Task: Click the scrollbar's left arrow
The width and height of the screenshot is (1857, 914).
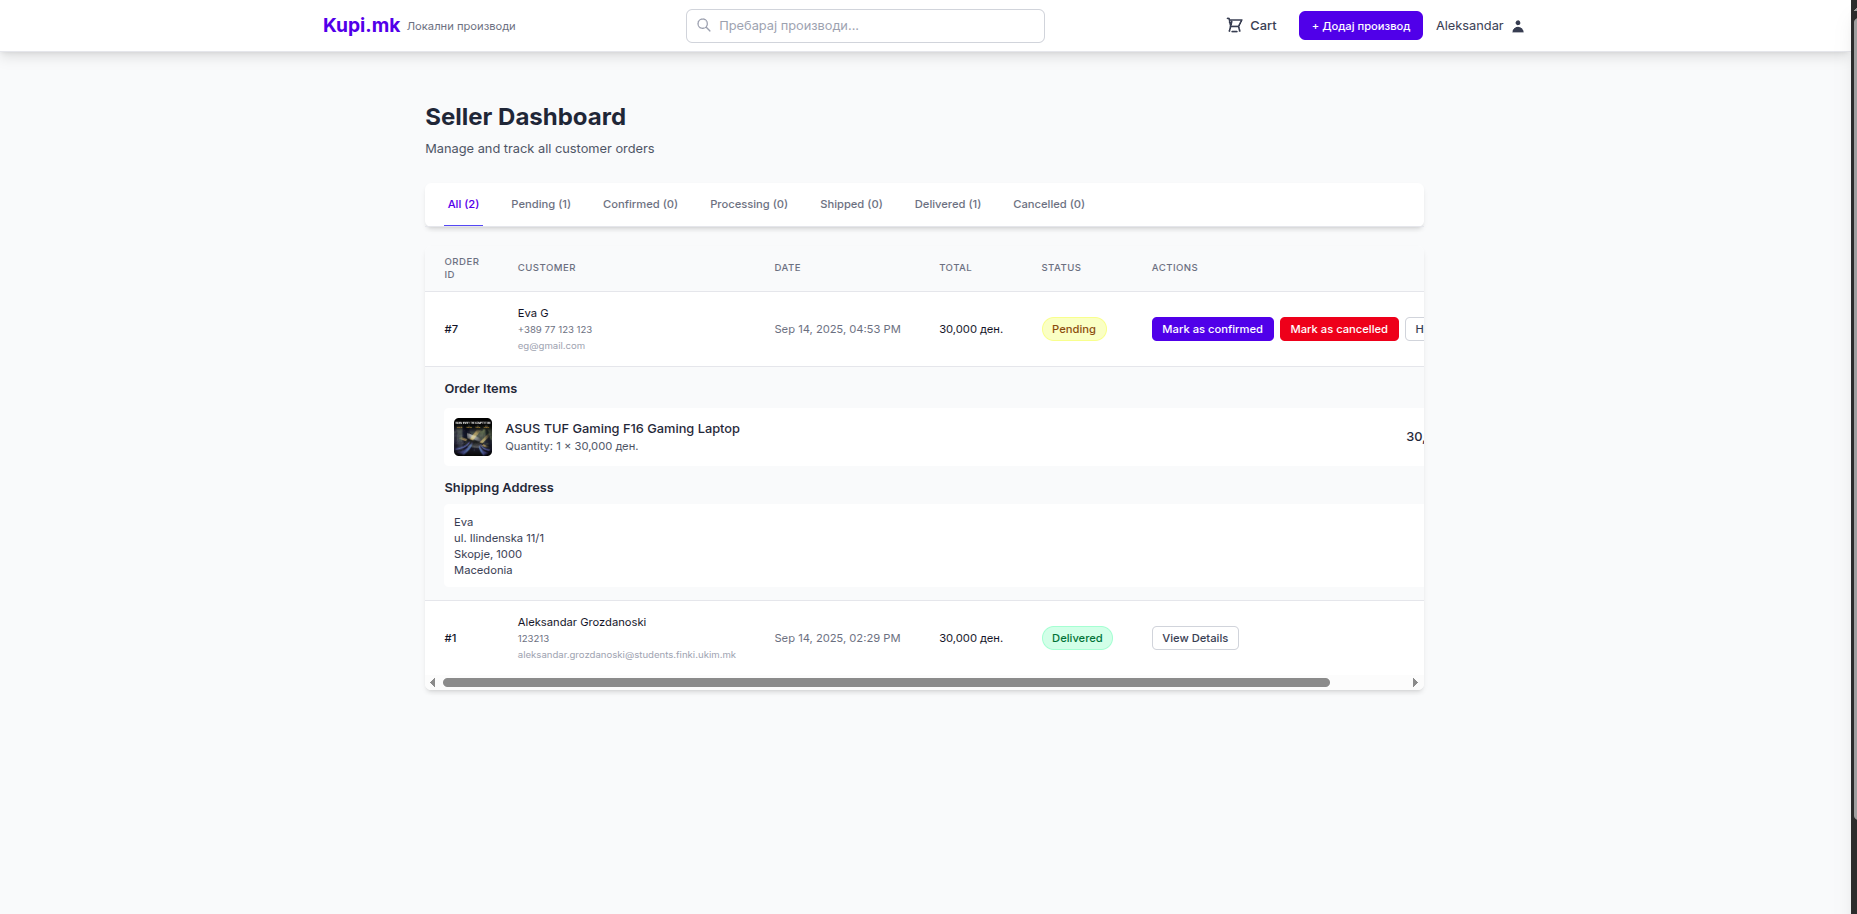Action: 433,683
